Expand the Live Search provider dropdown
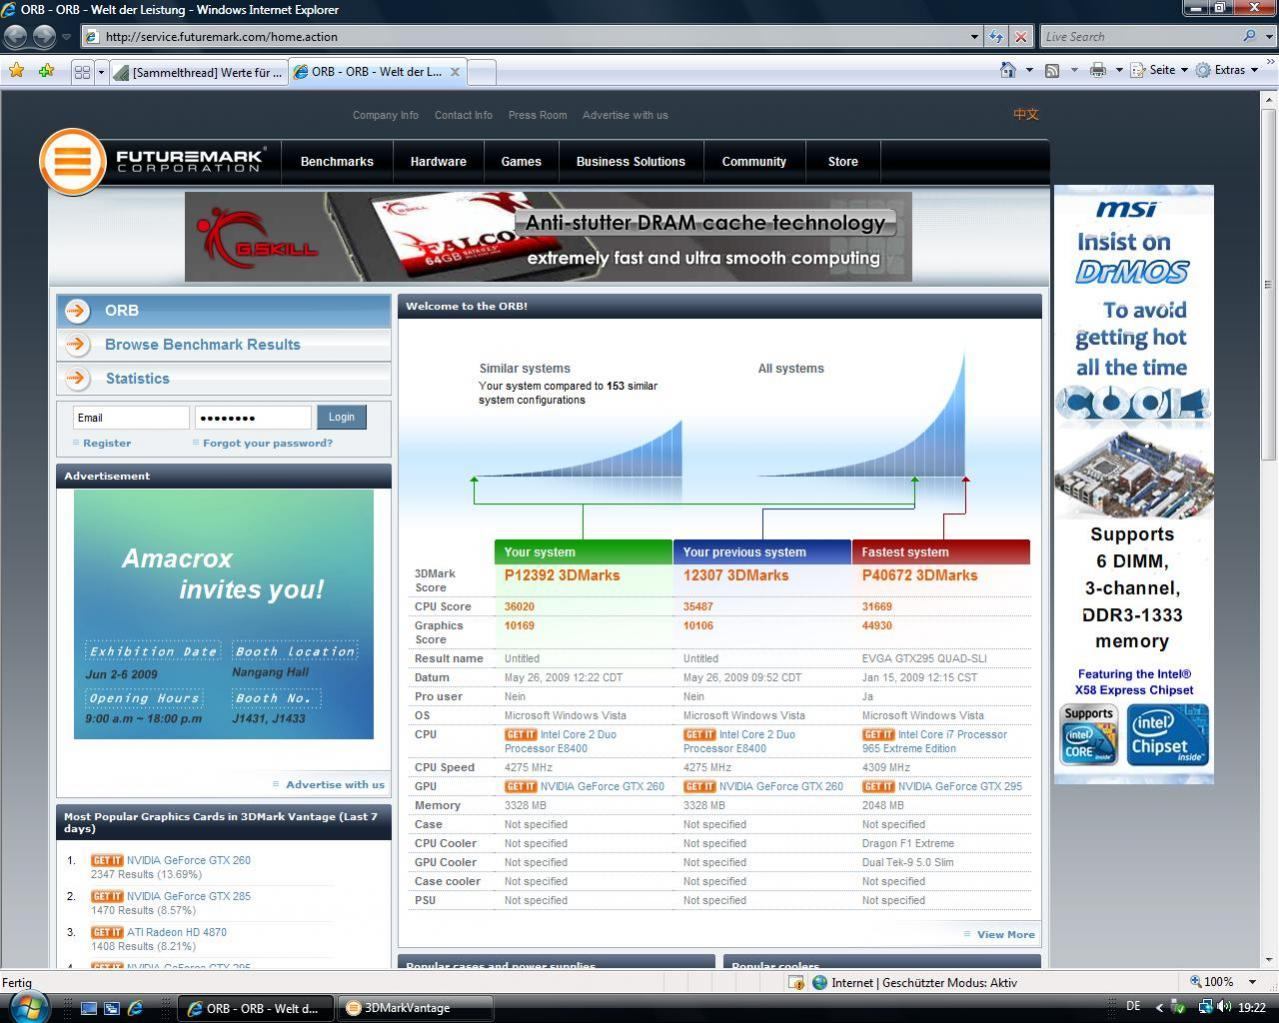Viewport: 1279px width, 1023px height. click(x=1268, y=36)
